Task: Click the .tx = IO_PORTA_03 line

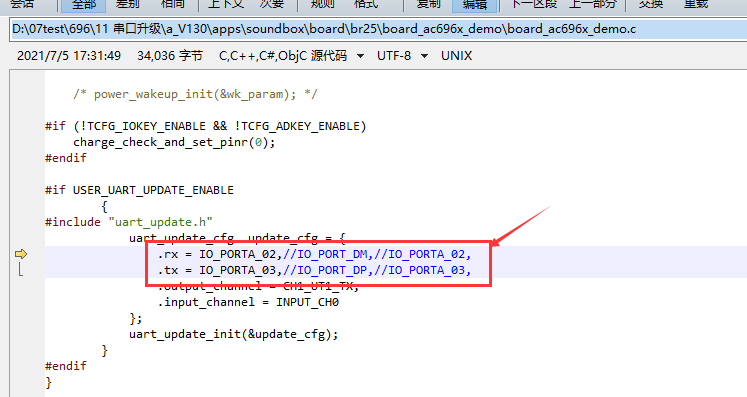Action: click(314, 270)
